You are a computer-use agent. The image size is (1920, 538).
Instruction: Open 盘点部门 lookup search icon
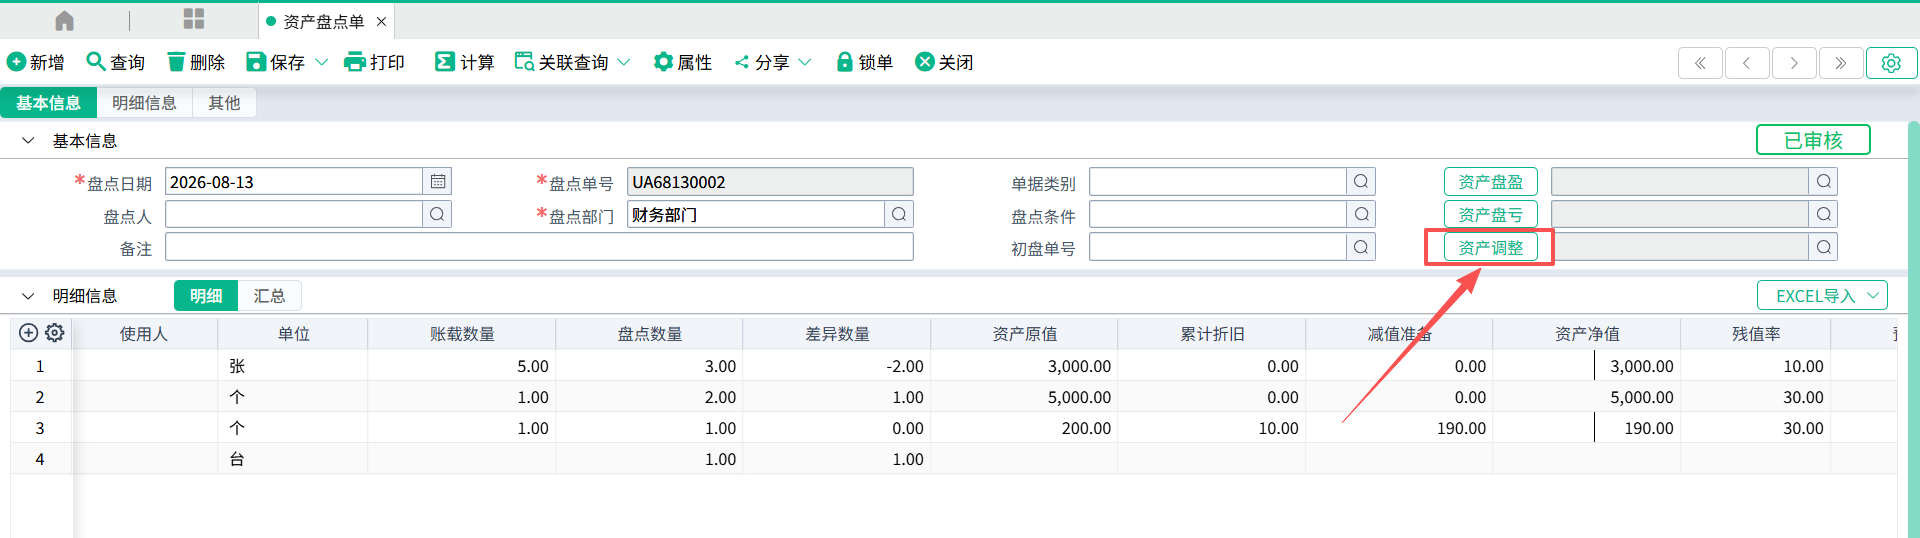(899, 214)
